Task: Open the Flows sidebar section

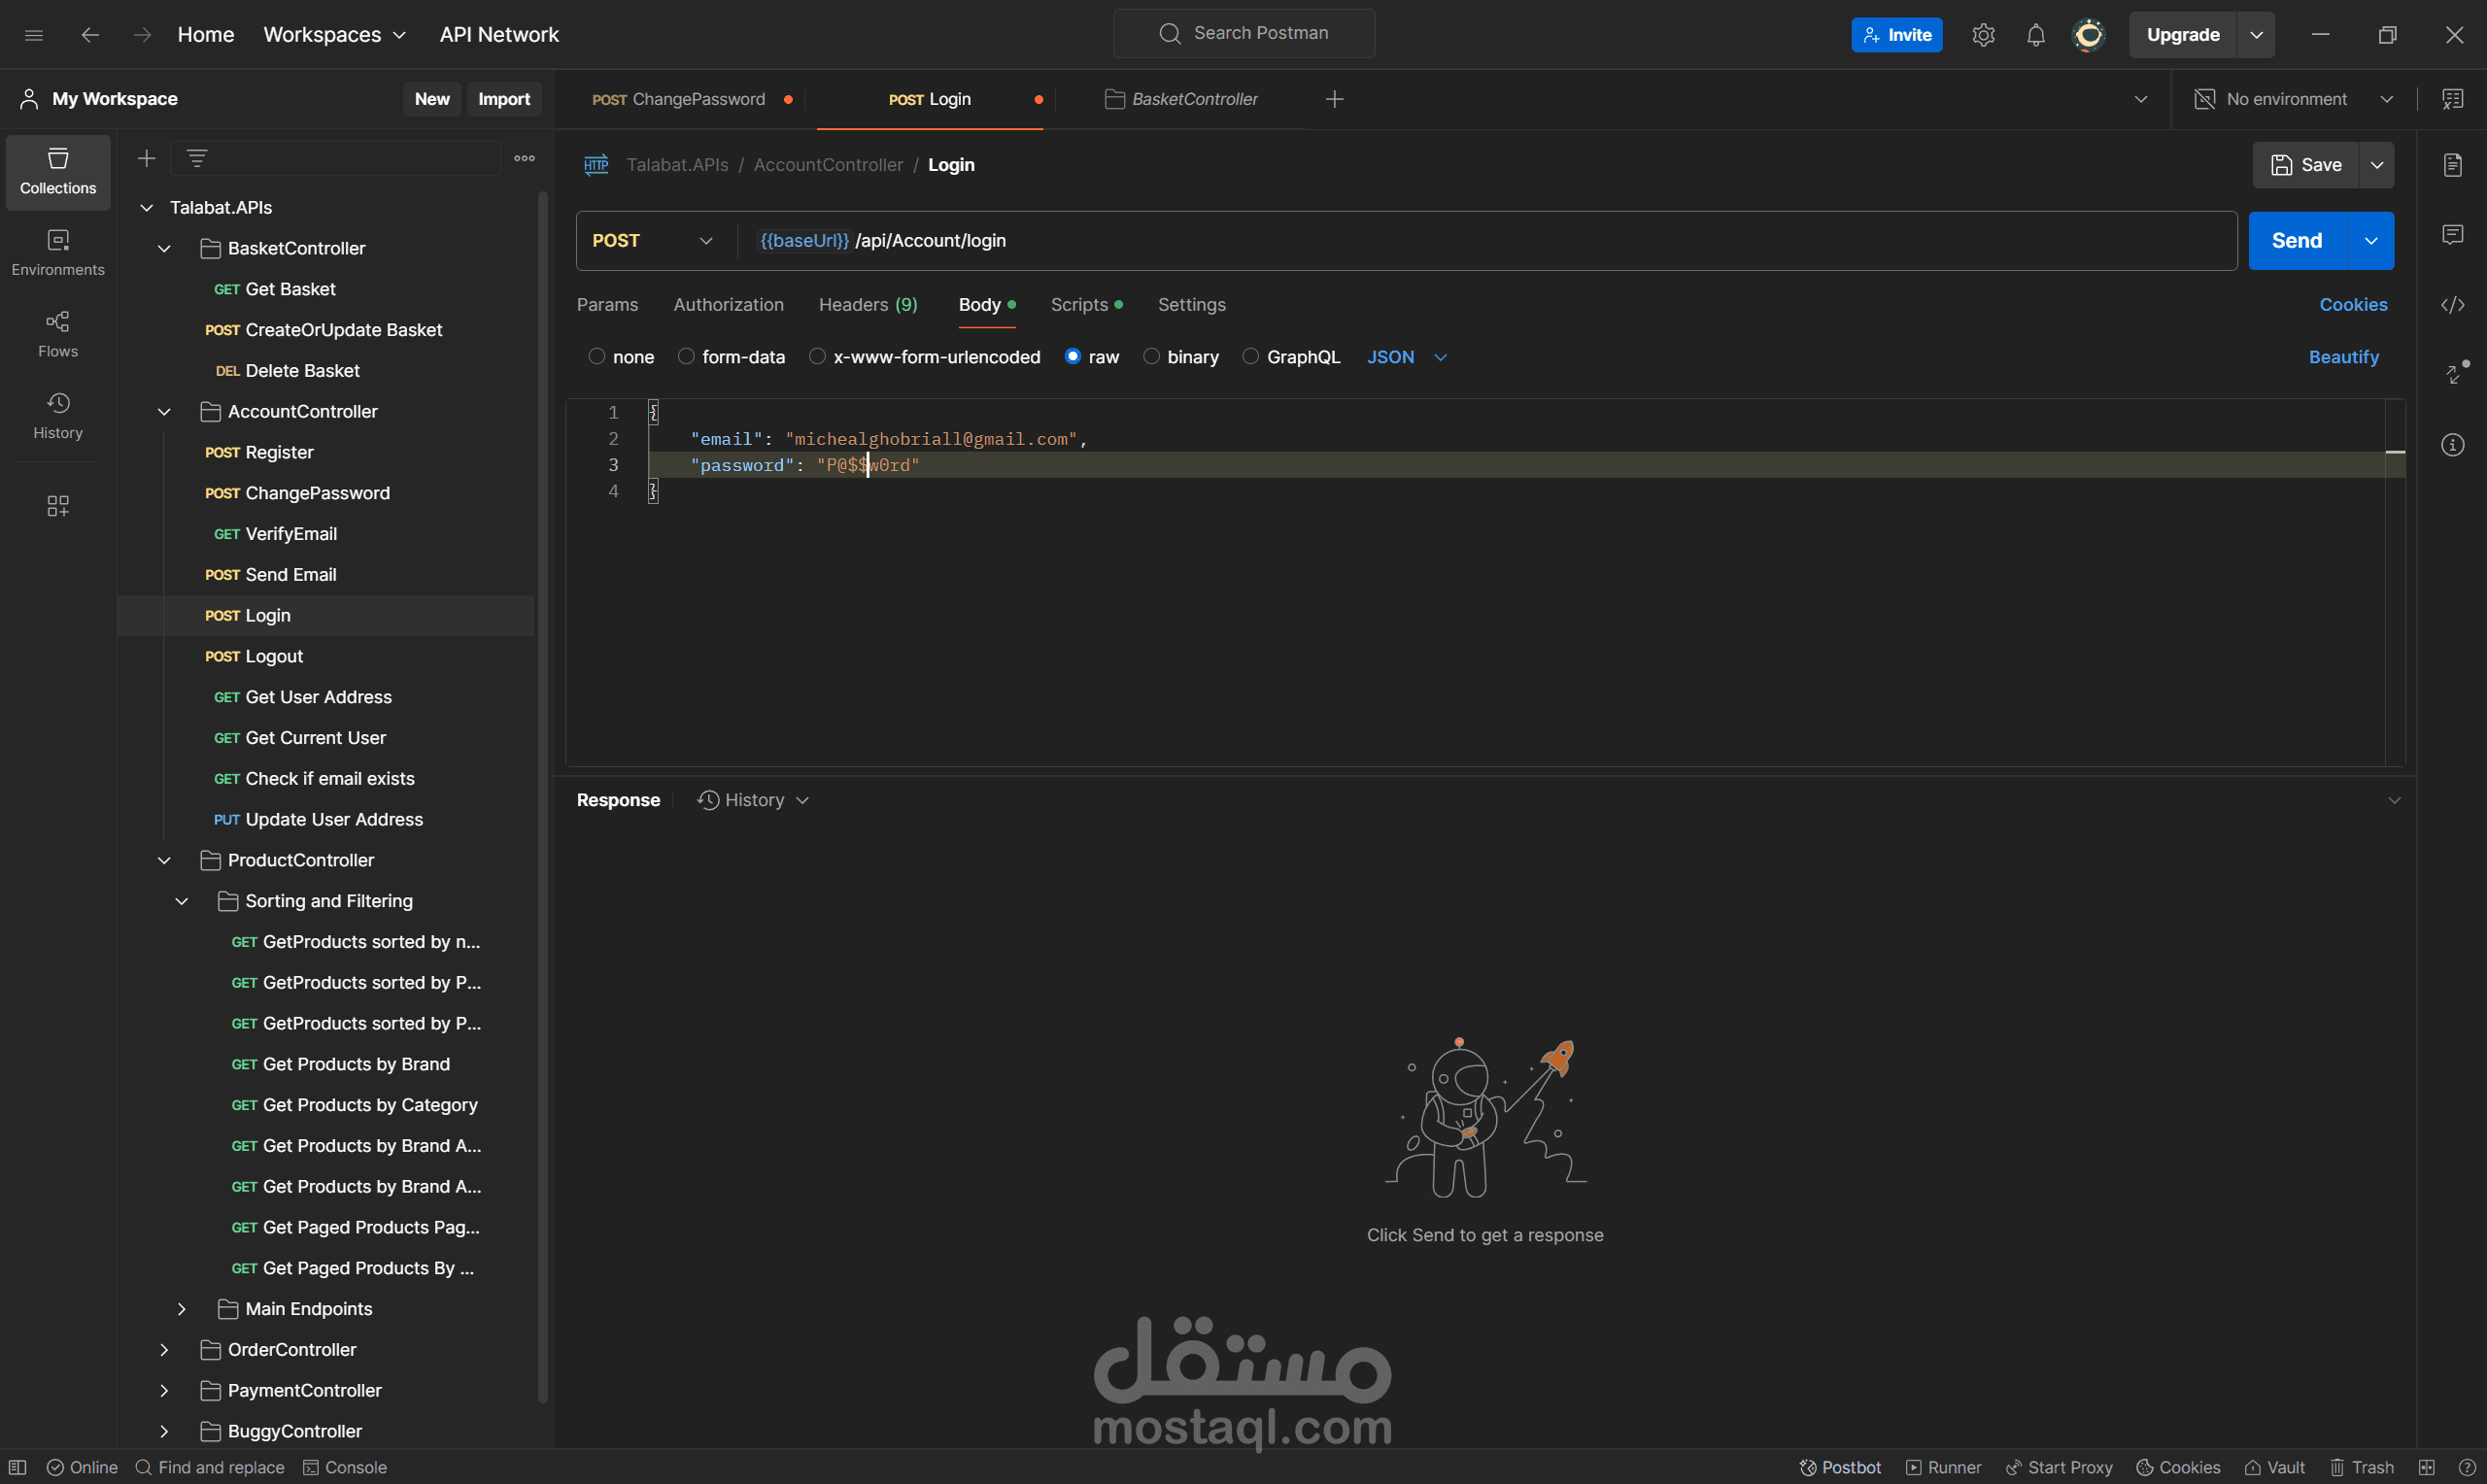Action: point(58,333)
